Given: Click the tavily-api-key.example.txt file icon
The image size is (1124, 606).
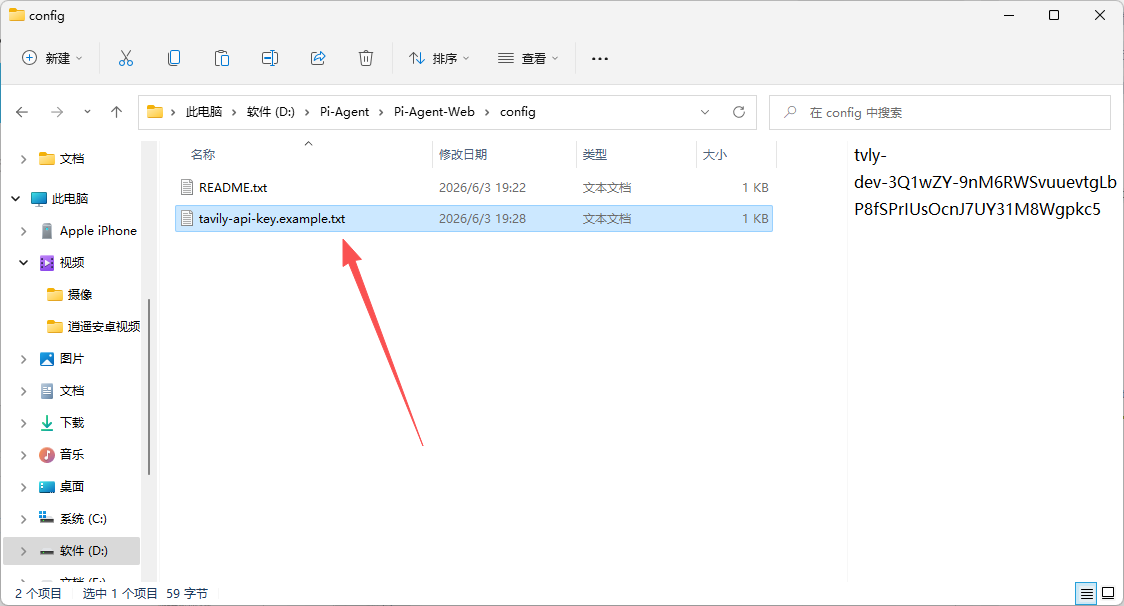Looking at the screenshot, I should click(187, 219).
